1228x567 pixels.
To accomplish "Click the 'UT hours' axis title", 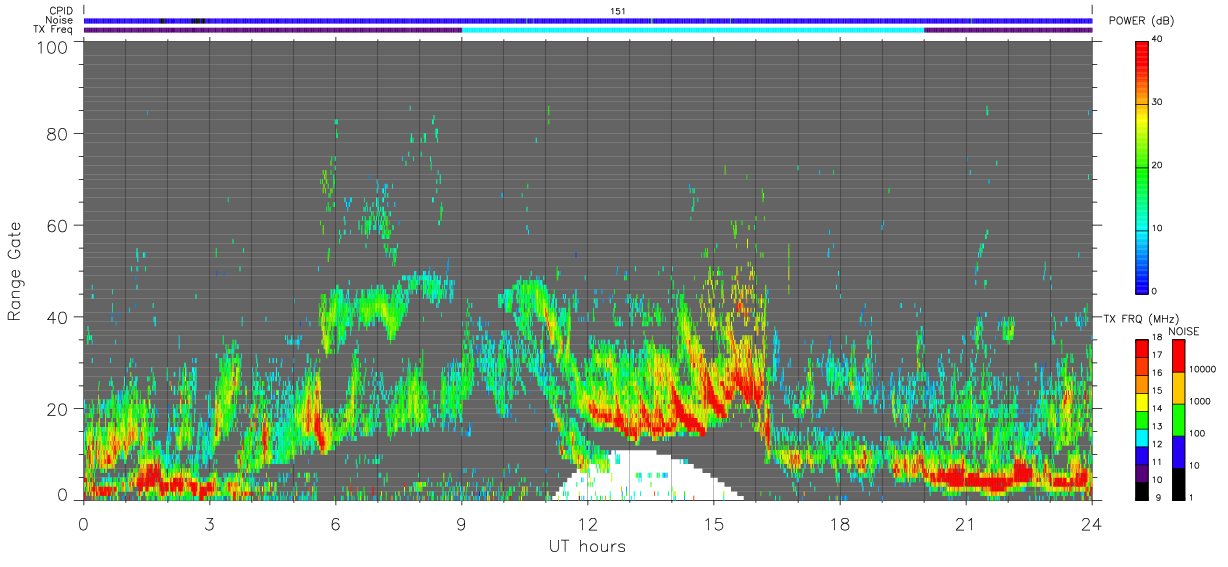I will tap(587, 546).
